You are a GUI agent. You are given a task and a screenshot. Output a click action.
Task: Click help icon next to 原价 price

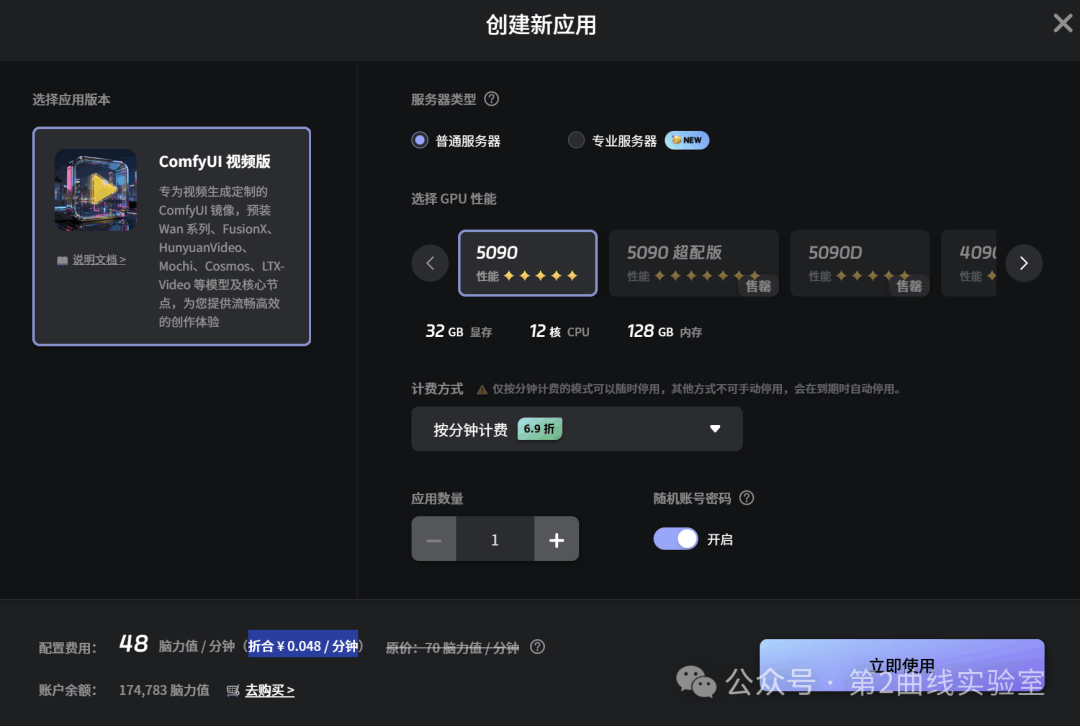click(537, 647)
